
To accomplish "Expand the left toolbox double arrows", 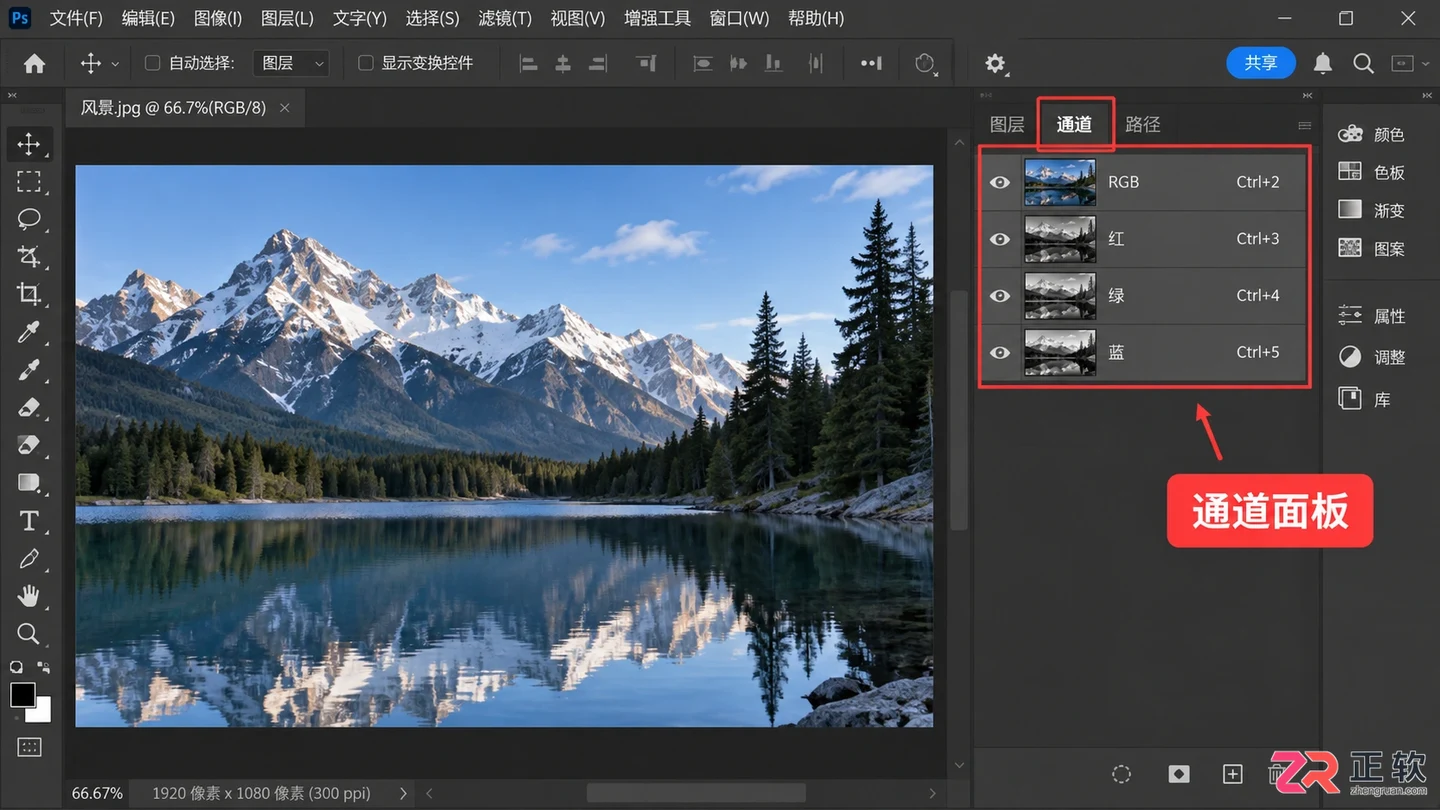I will click(x=12, y=96).
